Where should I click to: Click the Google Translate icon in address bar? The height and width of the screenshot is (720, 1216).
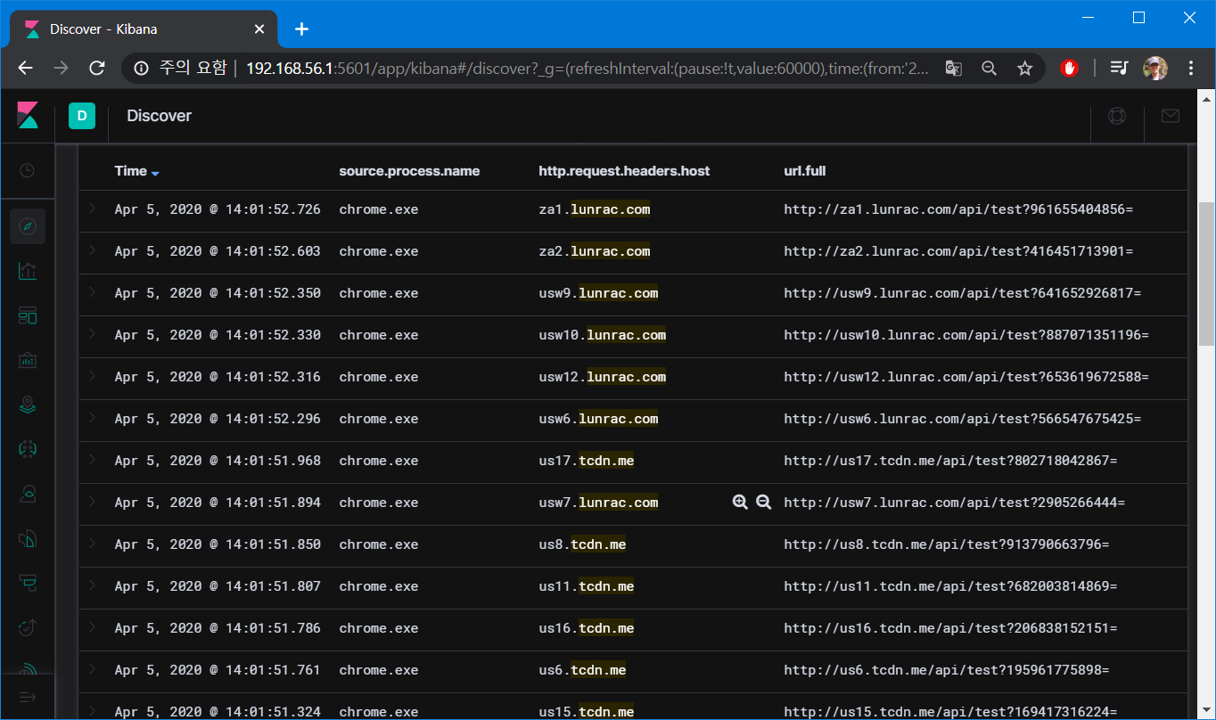click(x=953, y=68)
